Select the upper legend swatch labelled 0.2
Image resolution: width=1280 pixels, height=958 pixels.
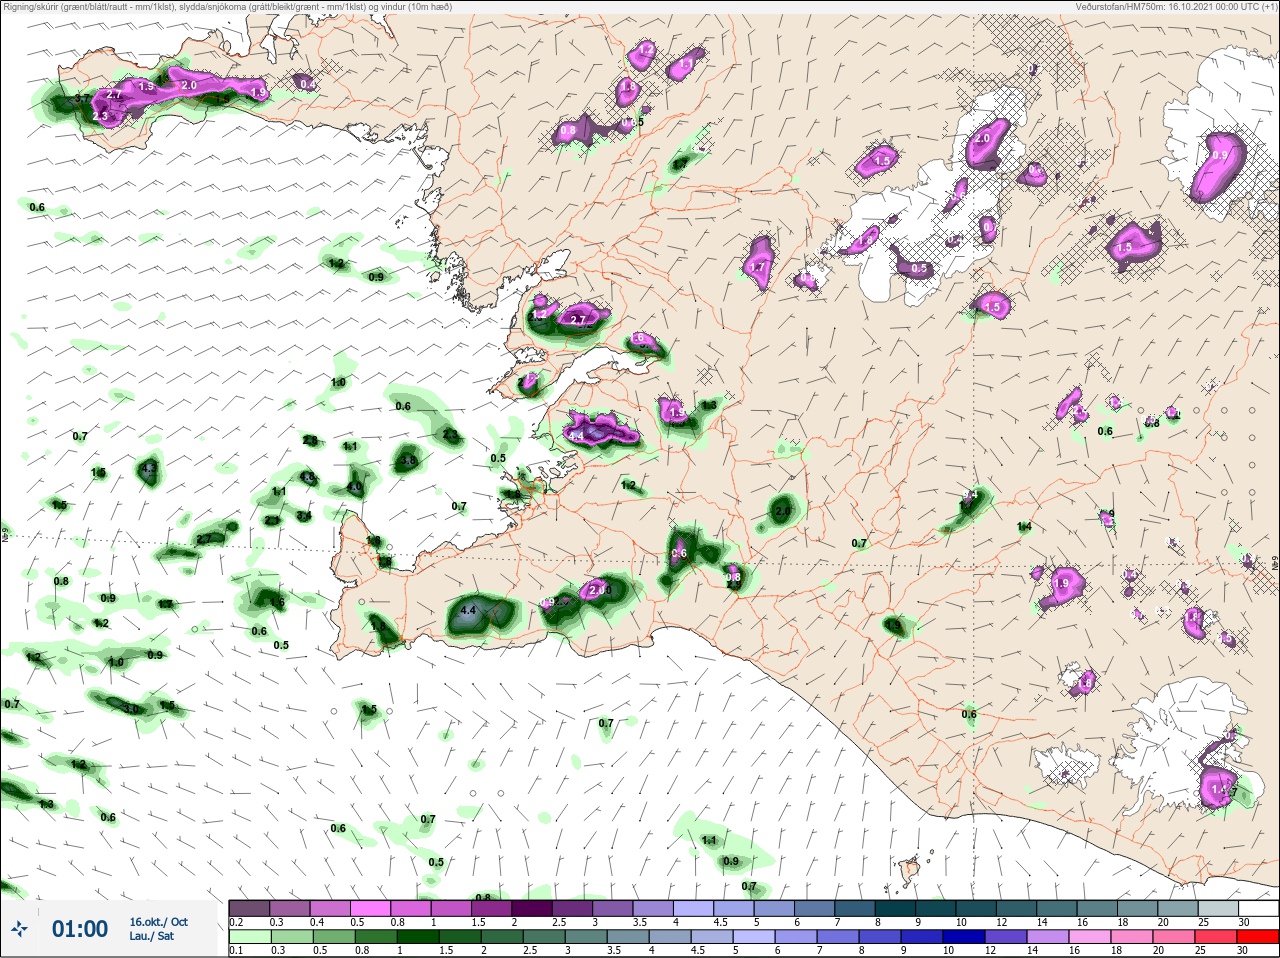[x=249, y=908]
